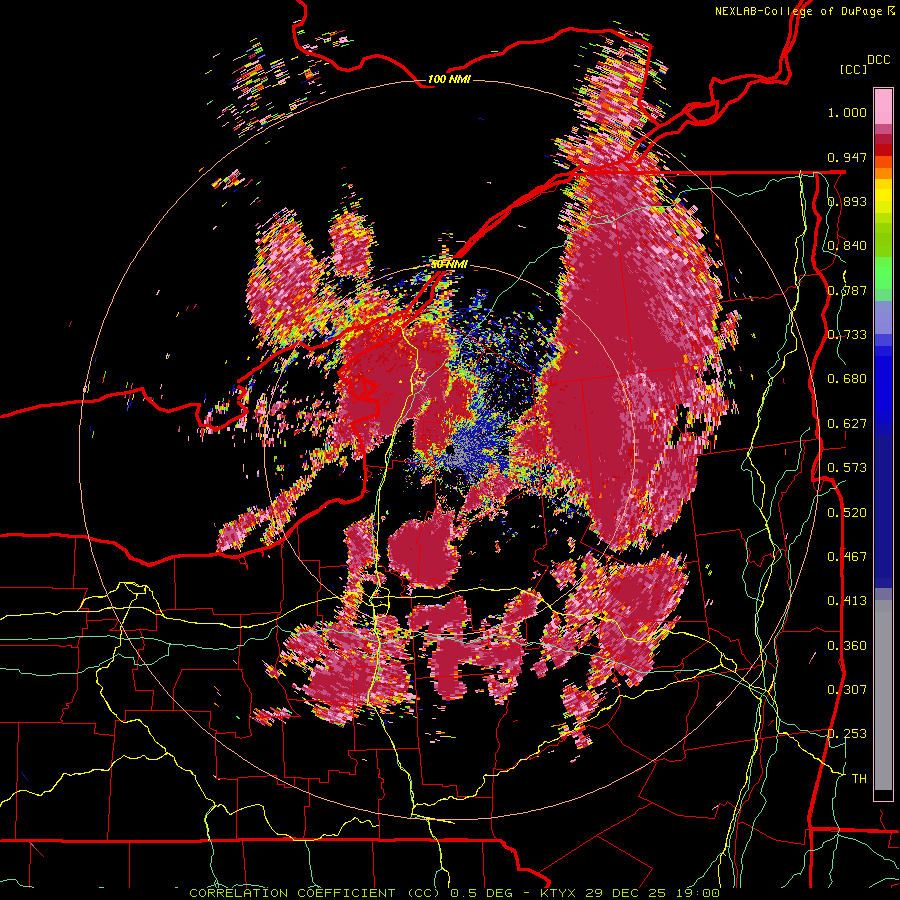Click the DCC label above the legend
The image size is (900, 900).
pyautogui.click(x=878, y=60)
